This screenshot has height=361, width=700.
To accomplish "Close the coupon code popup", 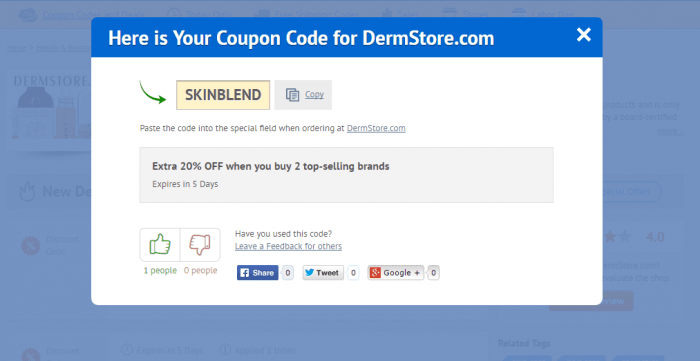I will [x=583, y=34].
